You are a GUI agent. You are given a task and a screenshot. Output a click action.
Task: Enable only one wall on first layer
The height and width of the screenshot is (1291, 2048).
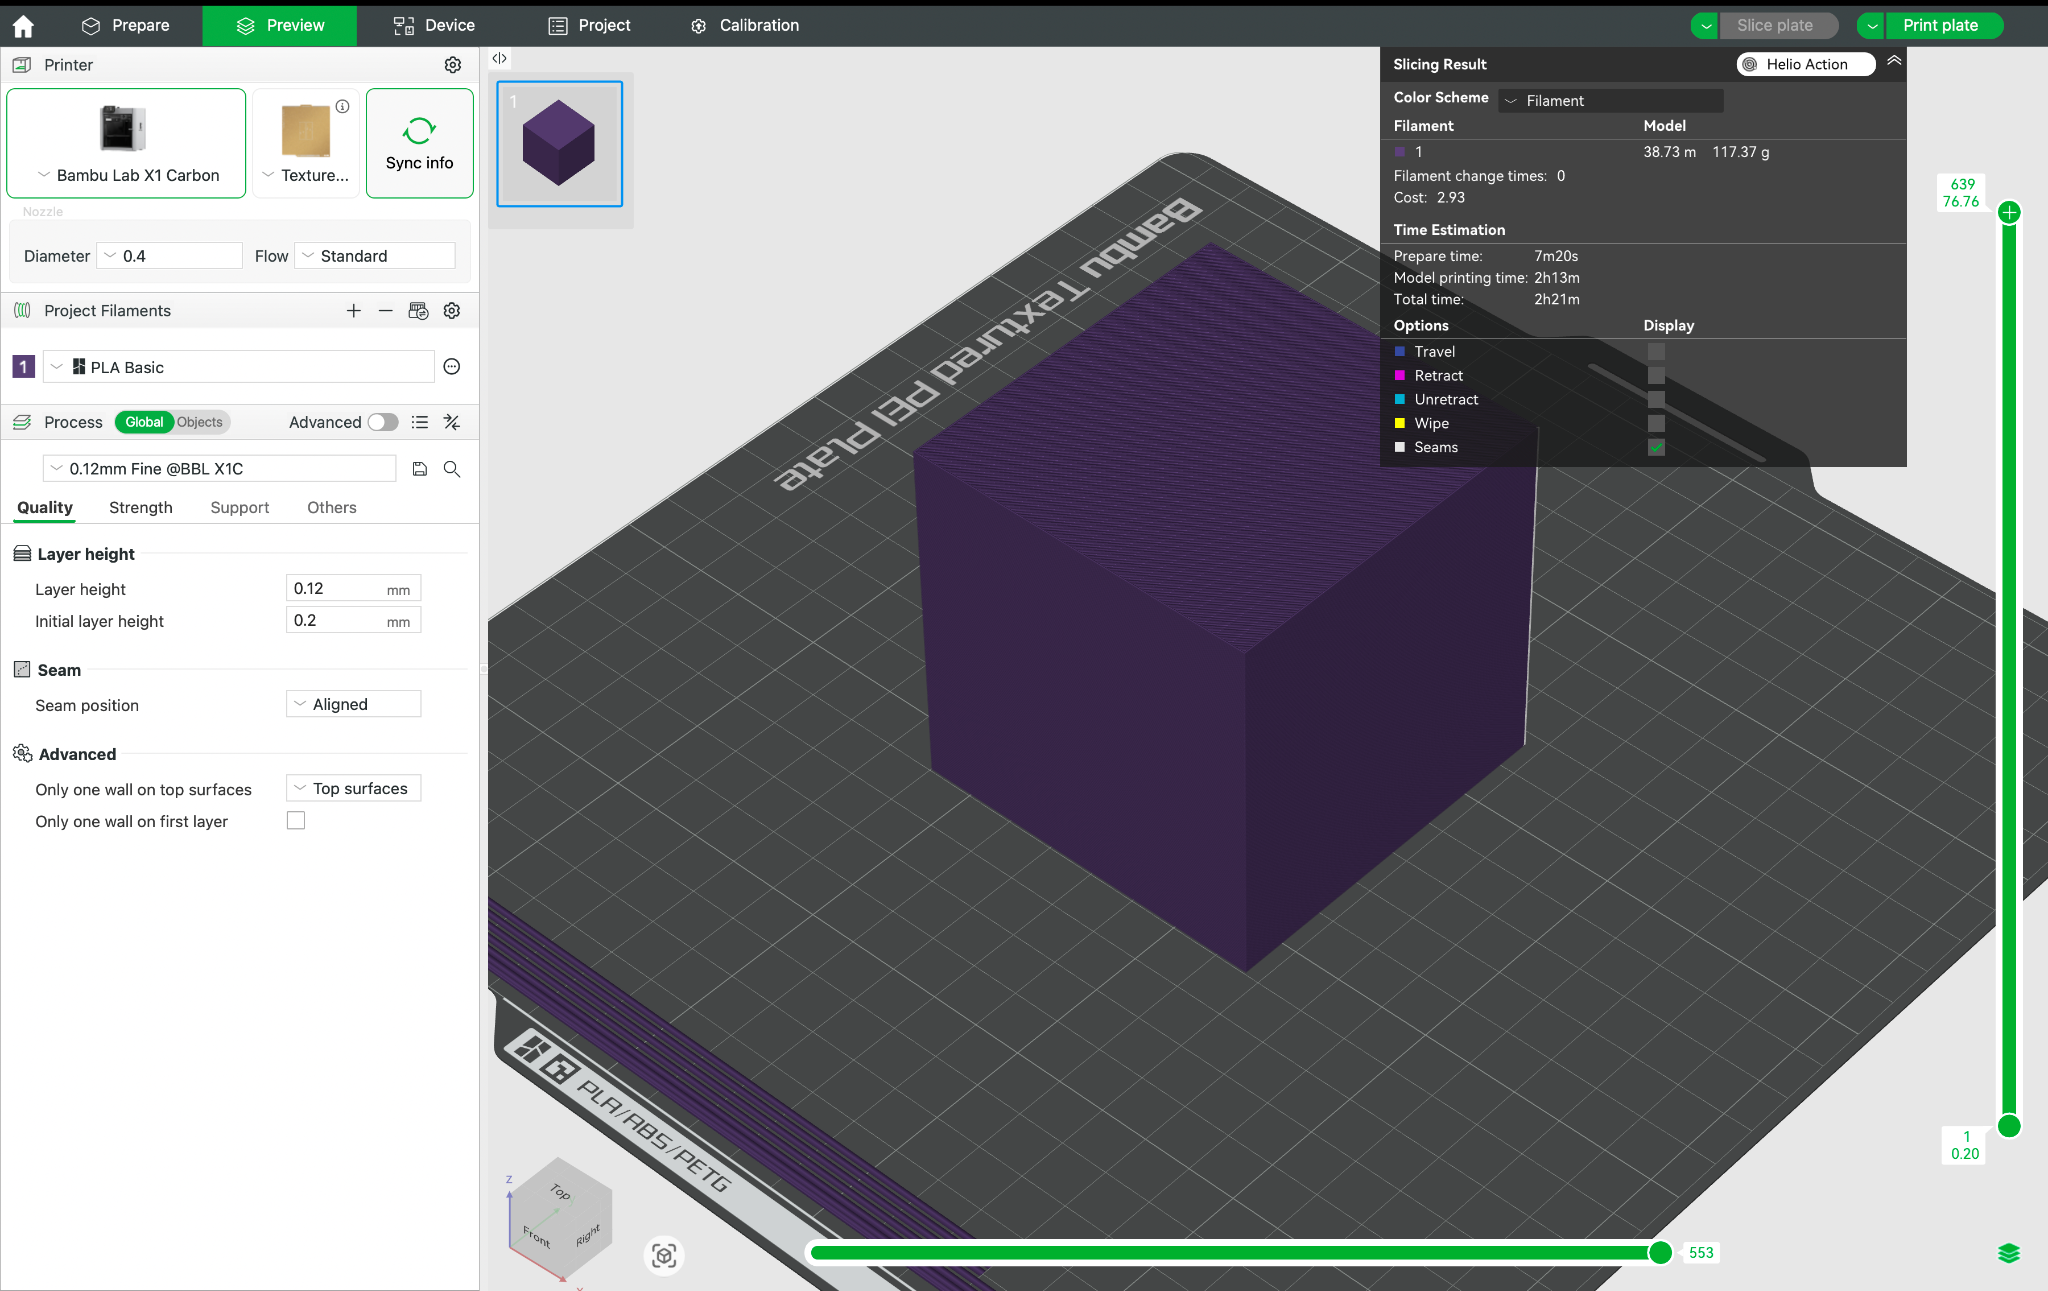pyautogui.click(x=296, y=820)
